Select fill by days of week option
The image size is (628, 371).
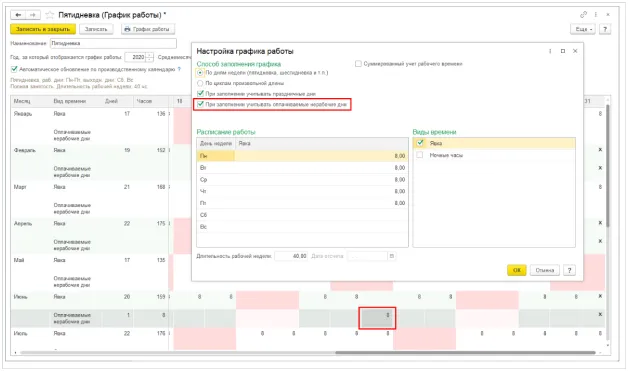tap(200, 73)
